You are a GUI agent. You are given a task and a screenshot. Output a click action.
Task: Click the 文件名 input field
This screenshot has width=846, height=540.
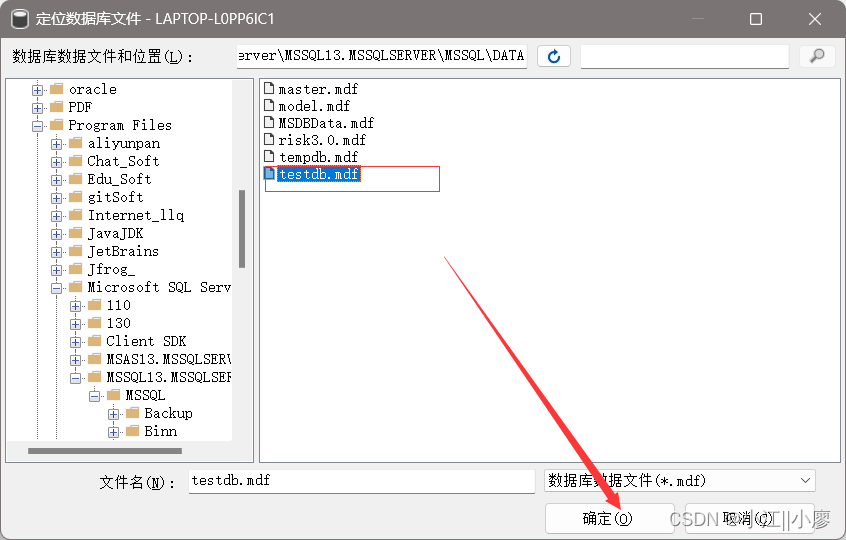click(x=361, y=481)
